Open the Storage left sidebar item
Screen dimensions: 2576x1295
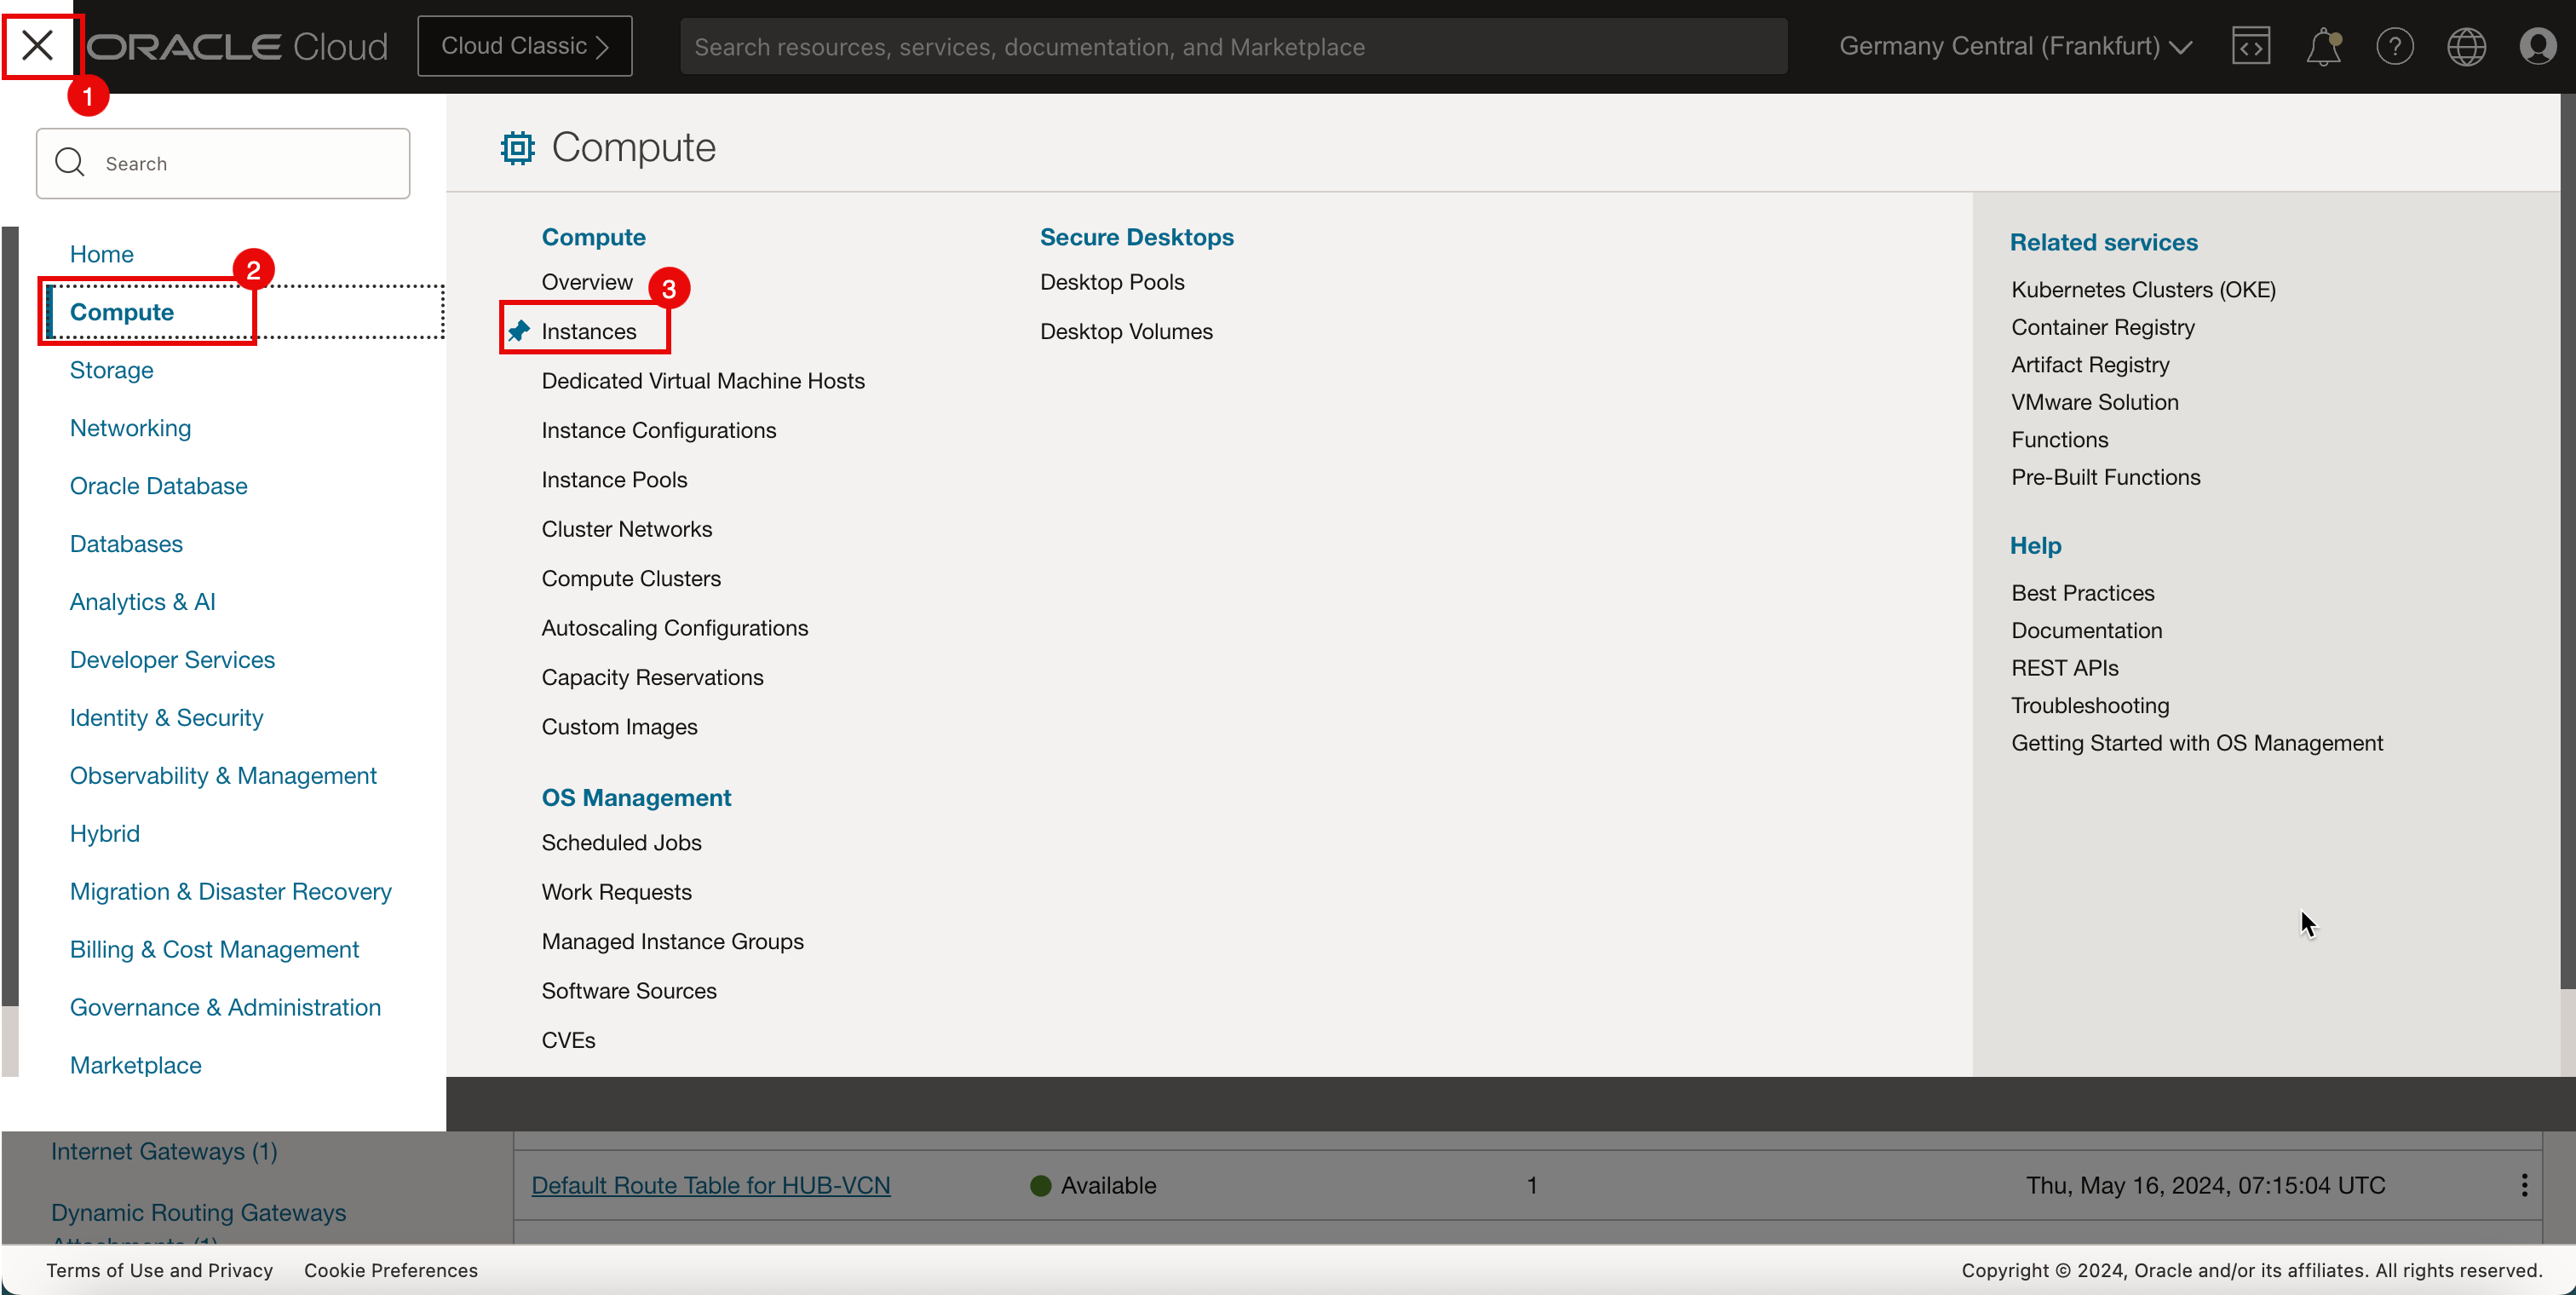(x=111, y=370)
